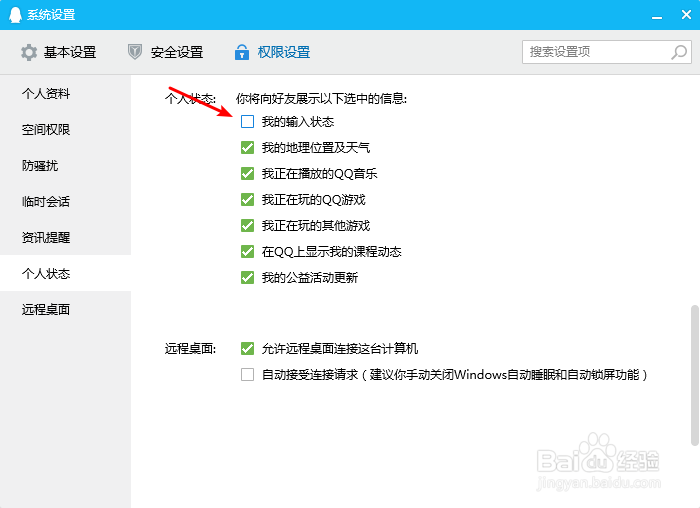700x508 pixels.
Task: Click the 远程桌面: section label
Action: tap(190, 348)
